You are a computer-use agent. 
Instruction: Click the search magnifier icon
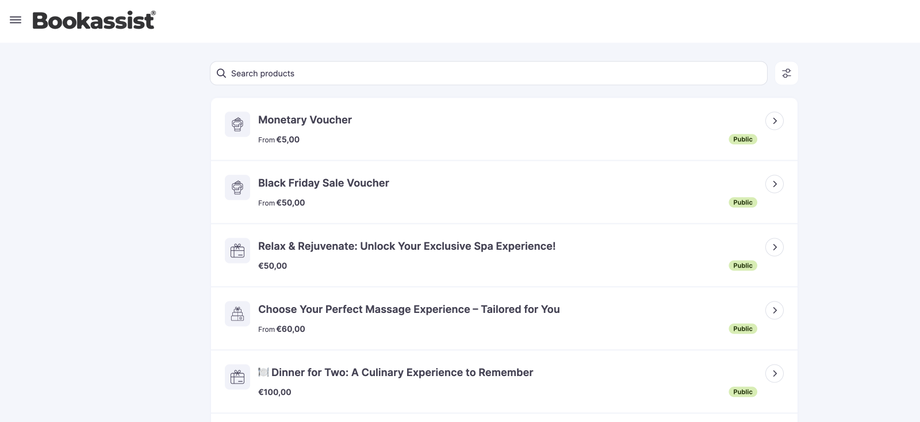coord(222,73)
